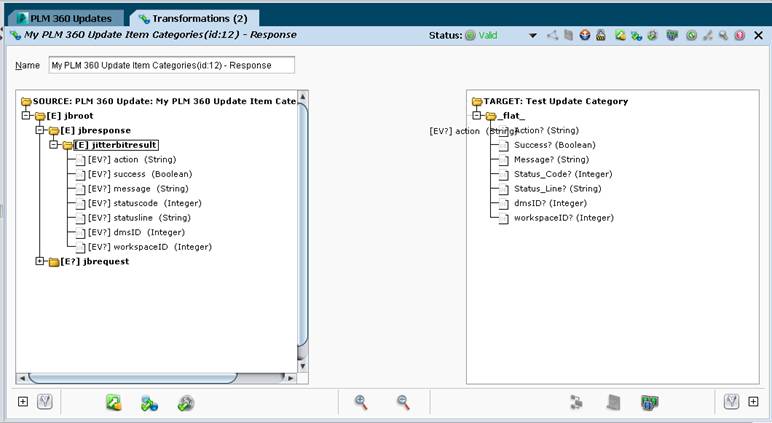
Task: Expand the [E?] jbrequest node
Action: pyautogui.click(x=40, y=261)
